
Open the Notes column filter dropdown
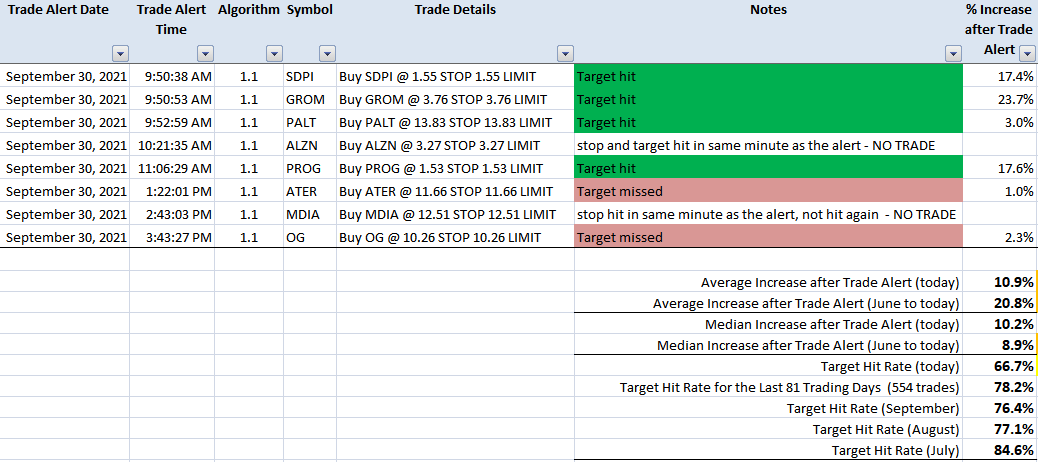953,54
